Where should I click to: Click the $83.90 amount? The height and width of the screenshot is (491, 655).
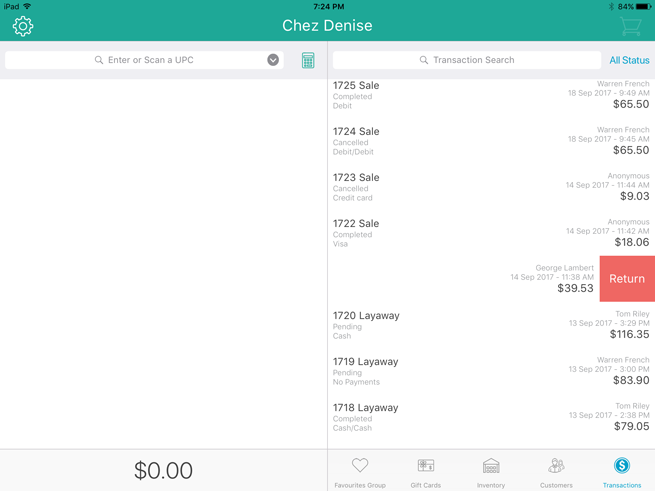[x=631, y=380]
